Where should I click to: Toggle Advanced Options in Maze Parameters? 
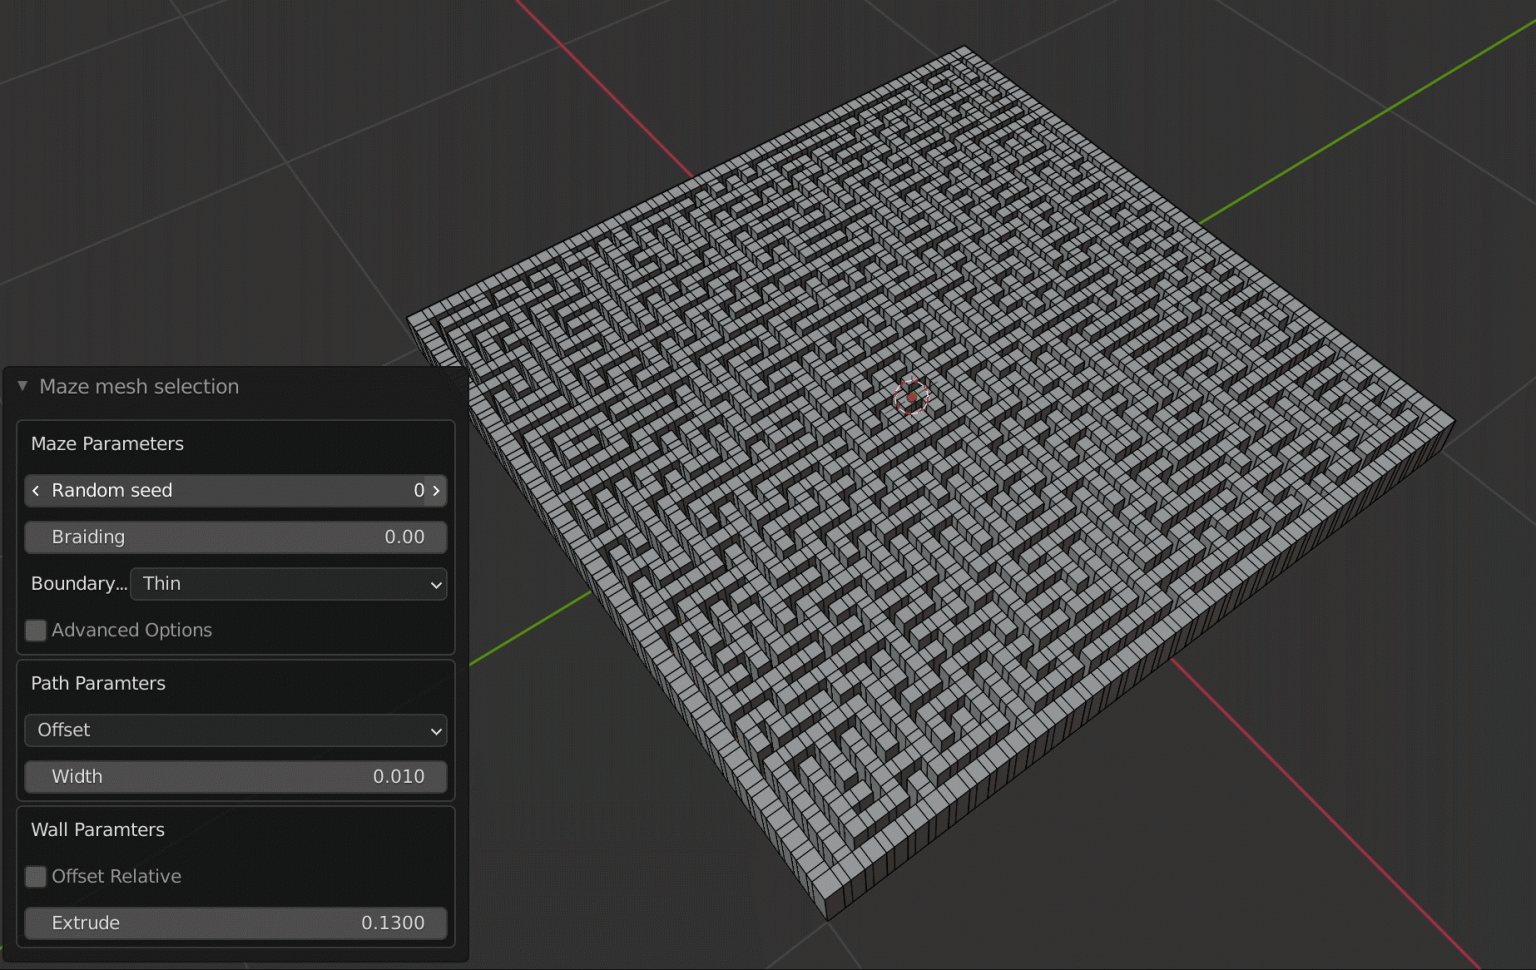click(35, 630)
